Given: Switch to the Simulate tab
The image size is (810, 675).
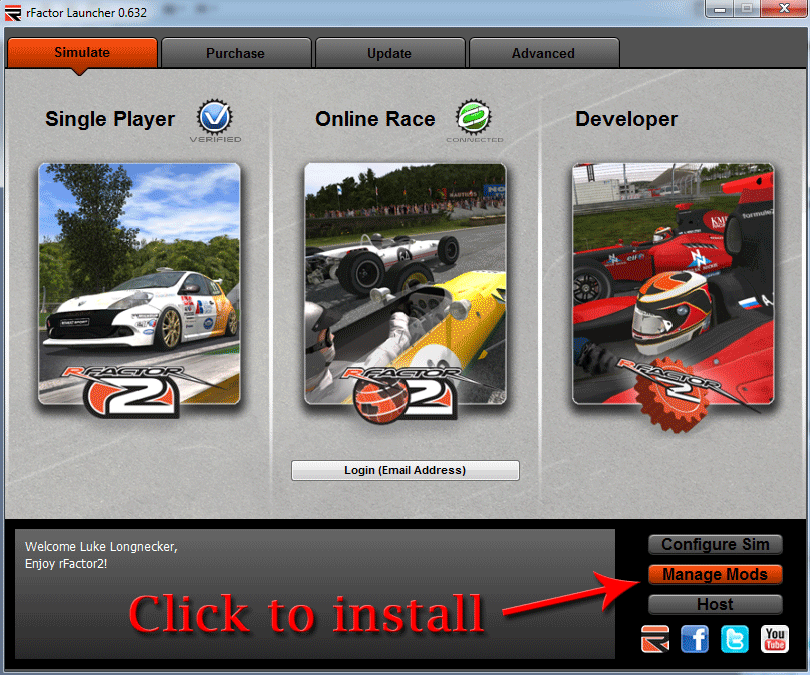Looking at the screenshot, I should pyautogui.click(x=82, y=53).
